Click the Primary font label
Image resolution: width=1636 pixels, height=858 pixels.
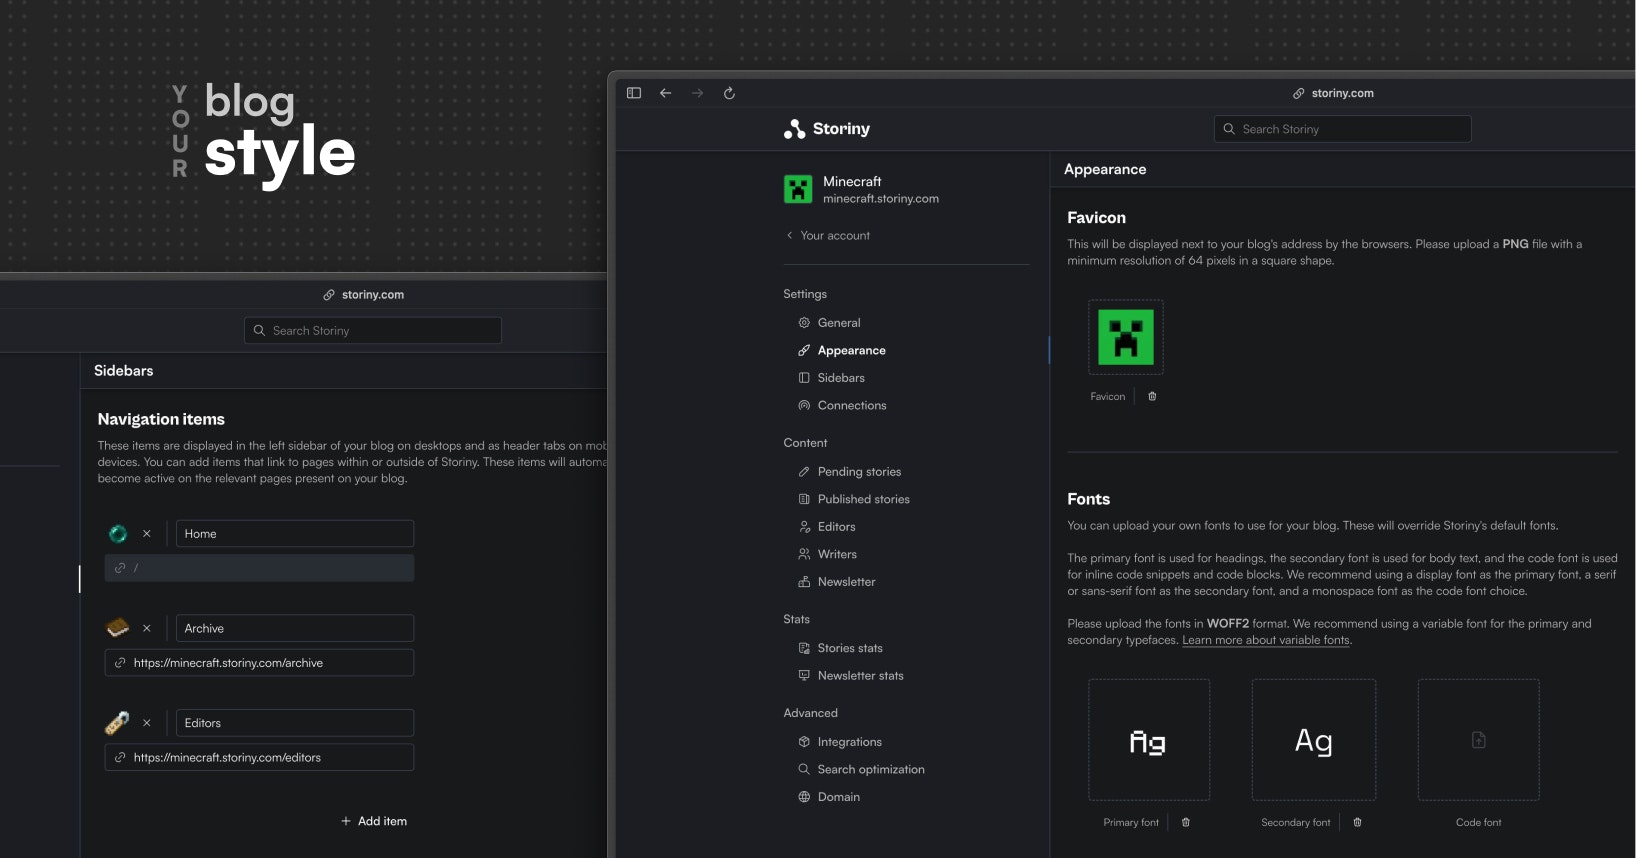pyautogui.click(x=1131, y=823)
